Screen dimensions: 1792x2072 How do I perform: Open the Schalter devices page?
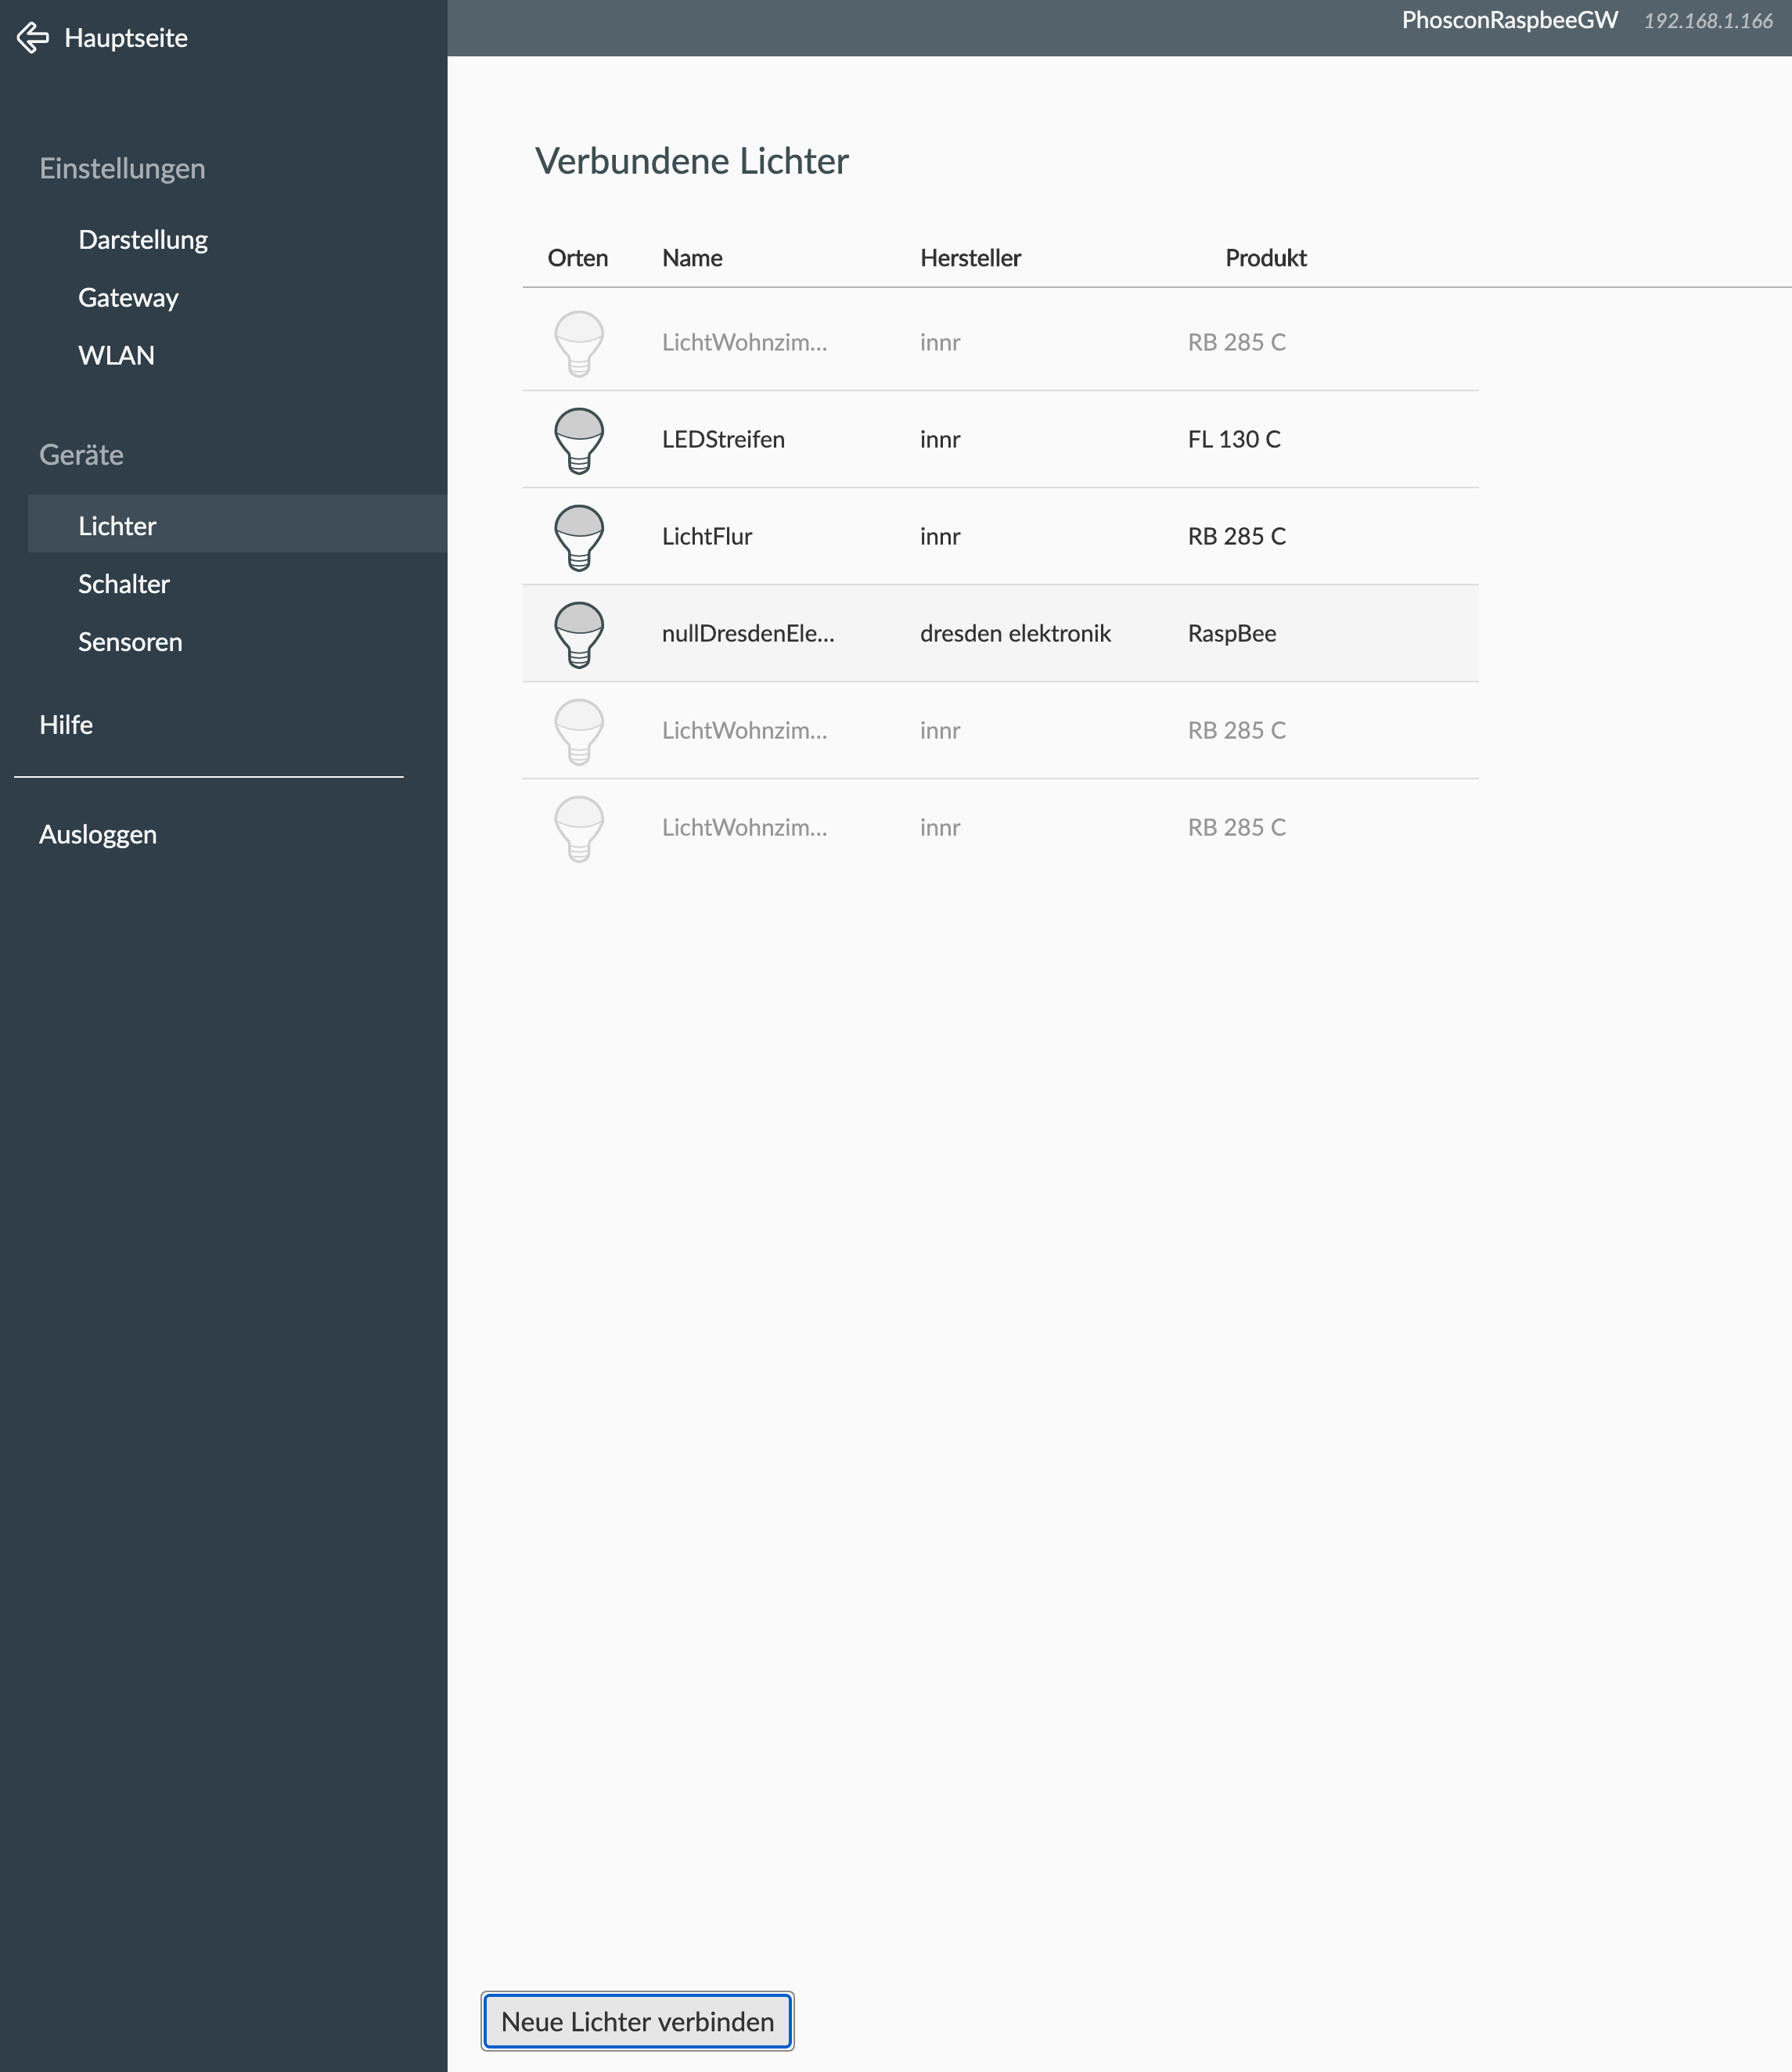click(124, 584)
